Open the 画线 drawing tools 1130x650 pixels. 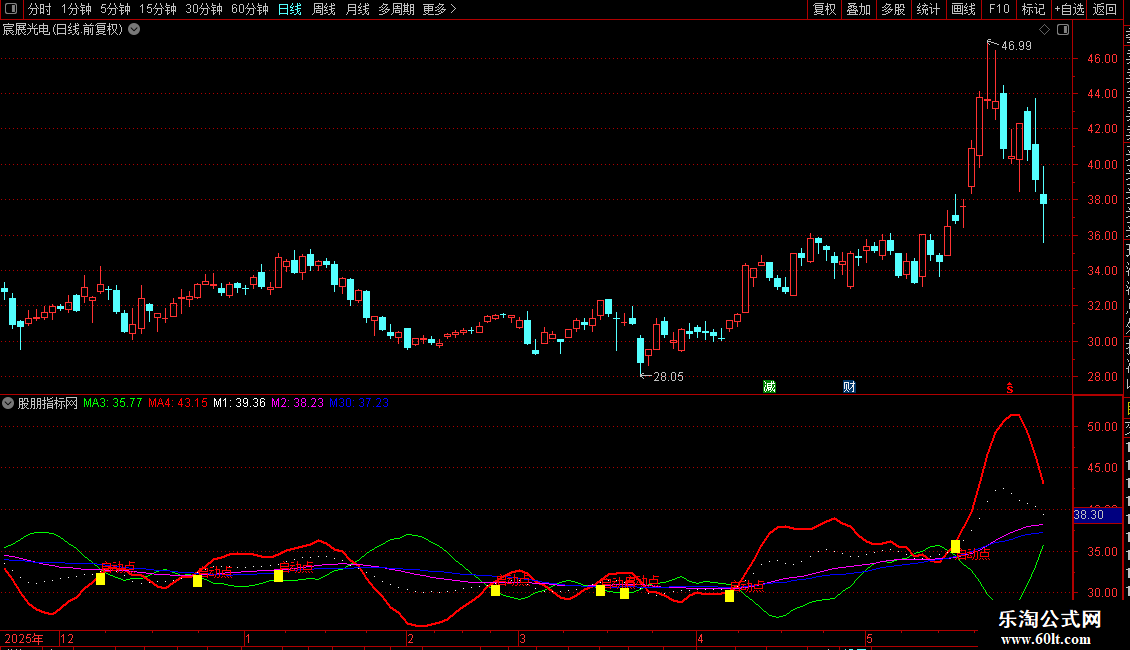click(963, 9)
